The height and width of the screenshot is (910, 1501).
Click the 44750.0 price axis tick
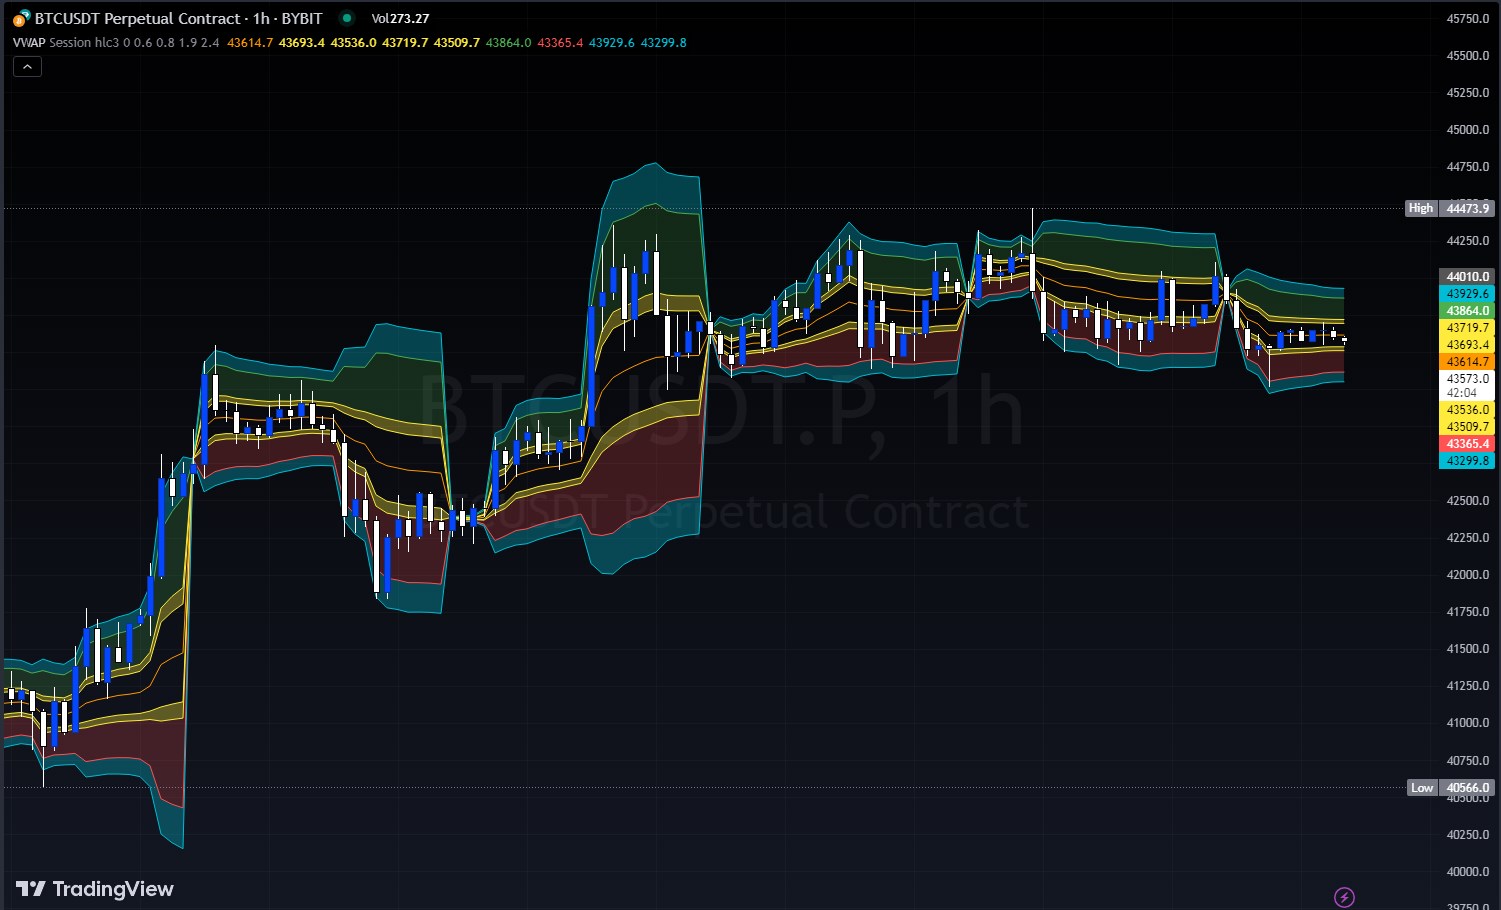1468,167
